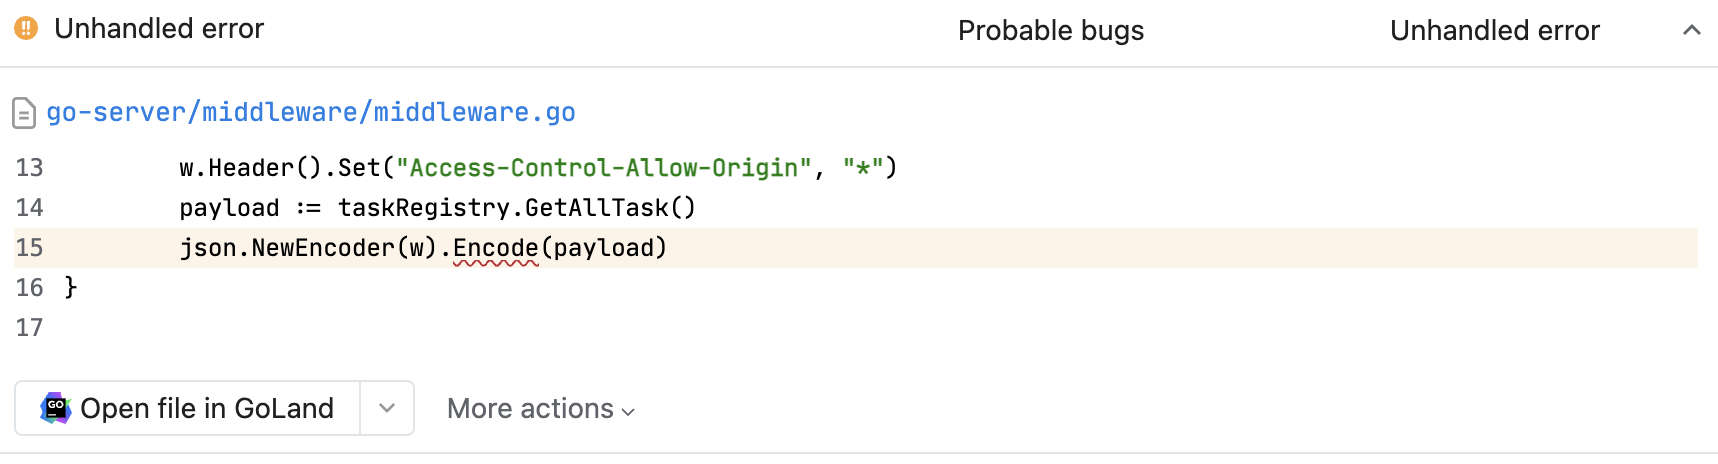The width and height of the screenshot is (1718, 464).
Task: Expand the More actions menu
Action: coord(541,409)
